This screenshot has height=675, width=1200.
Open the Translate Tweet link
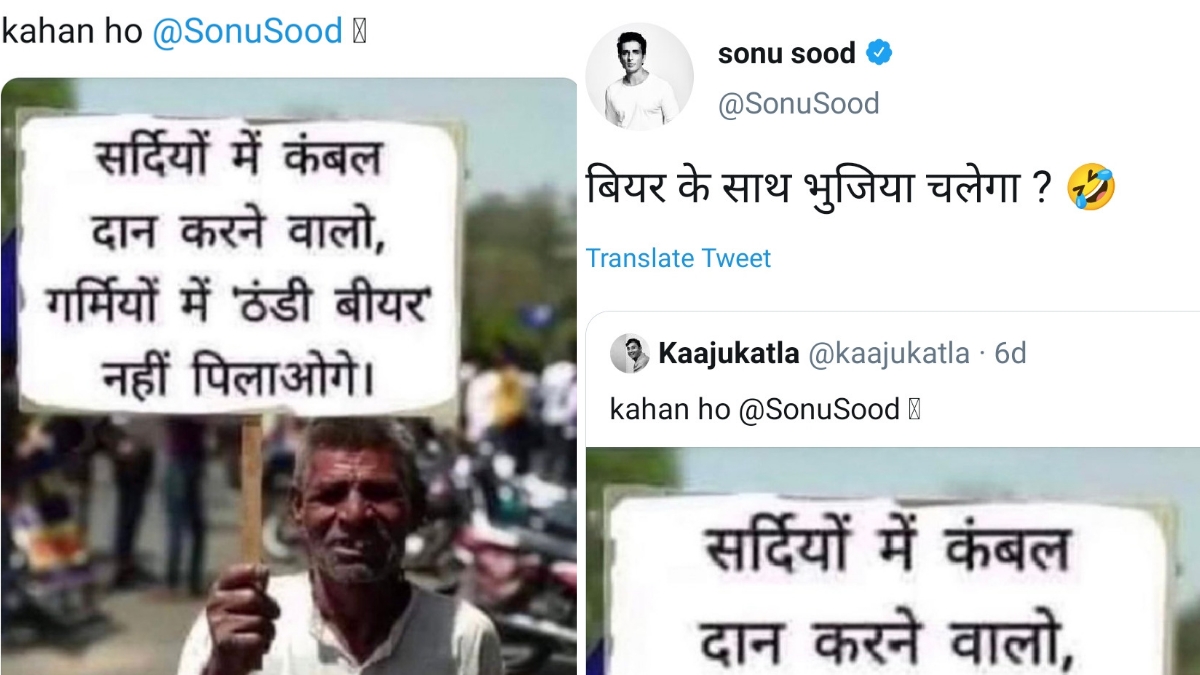click(x=678, y=258)
